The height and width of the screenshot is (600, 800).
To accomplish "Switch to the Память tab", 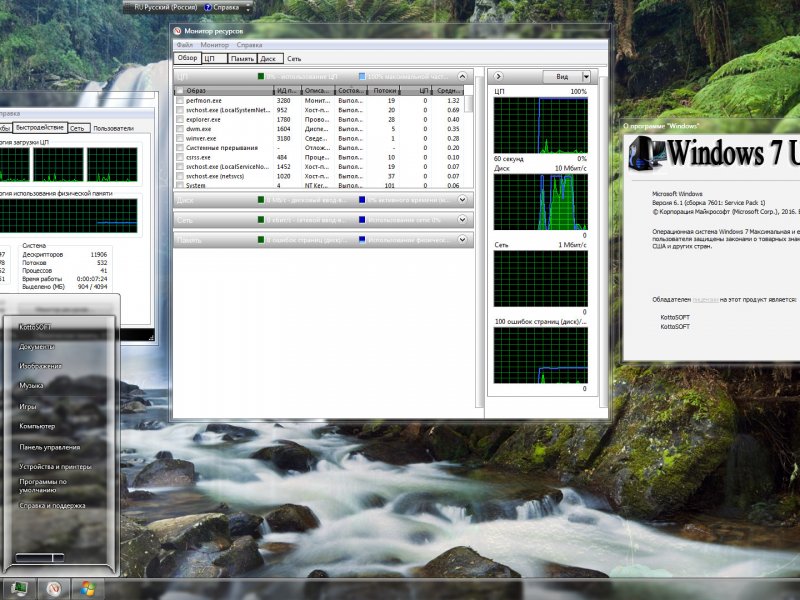I will 242,59.
